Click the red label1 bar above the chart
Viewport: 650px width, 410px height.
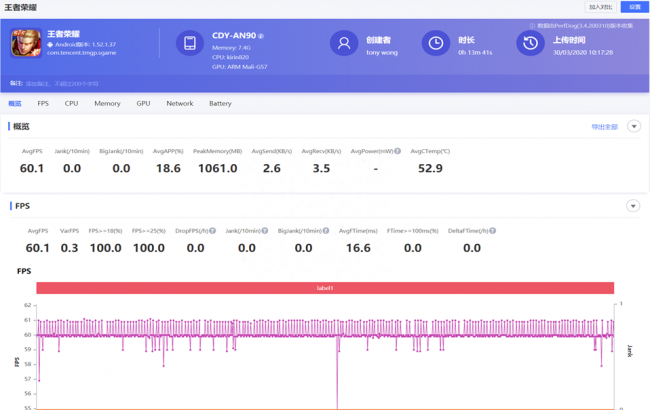[x=325, y=288]
